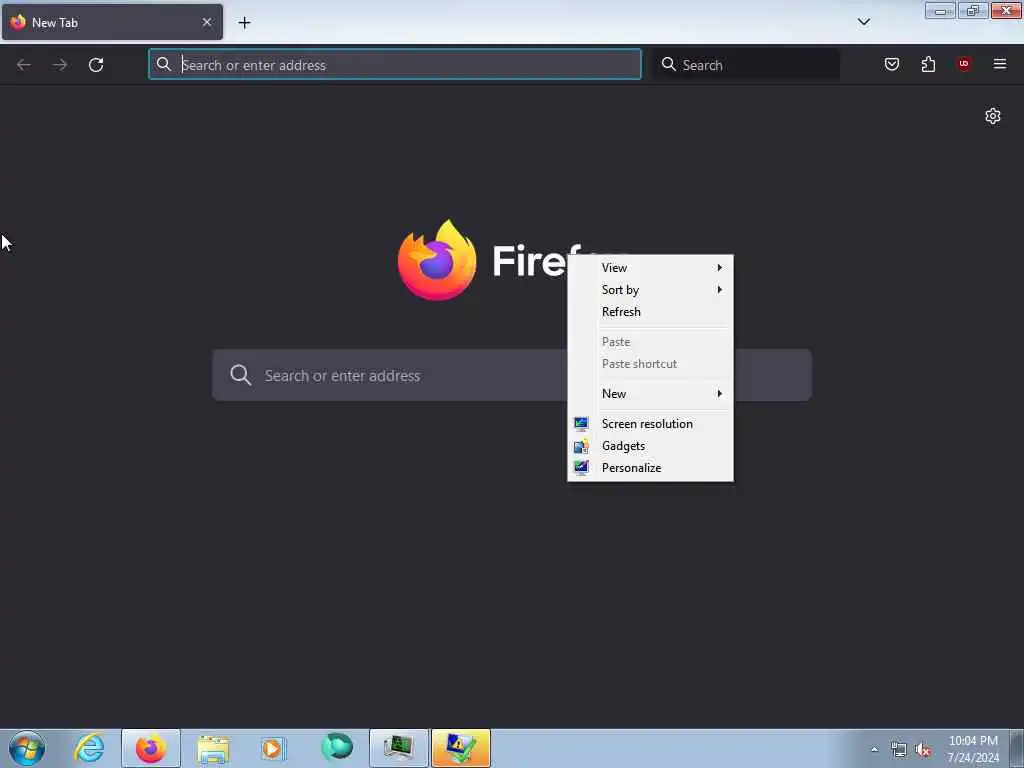Image resolution: width=1024 pixels, height=768 pixels.
Task: Open the teal round app on the taskbar
Action: coord(337,747)
